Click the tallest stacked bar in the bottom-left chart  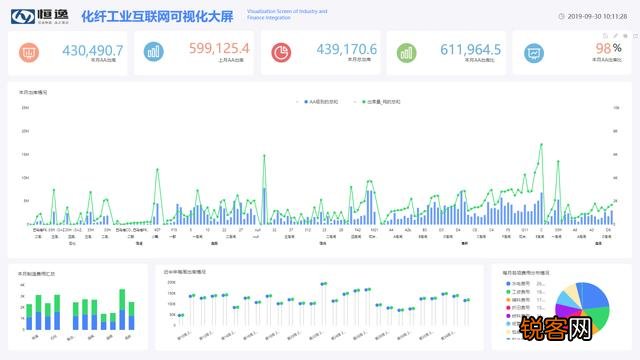[122, 309]
